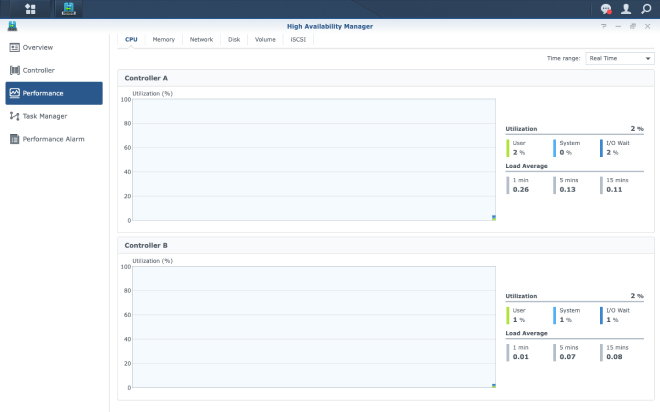Switch to the iSCSI tab
Viewport: 660px width, 412px height.
(x=298, y=39)
